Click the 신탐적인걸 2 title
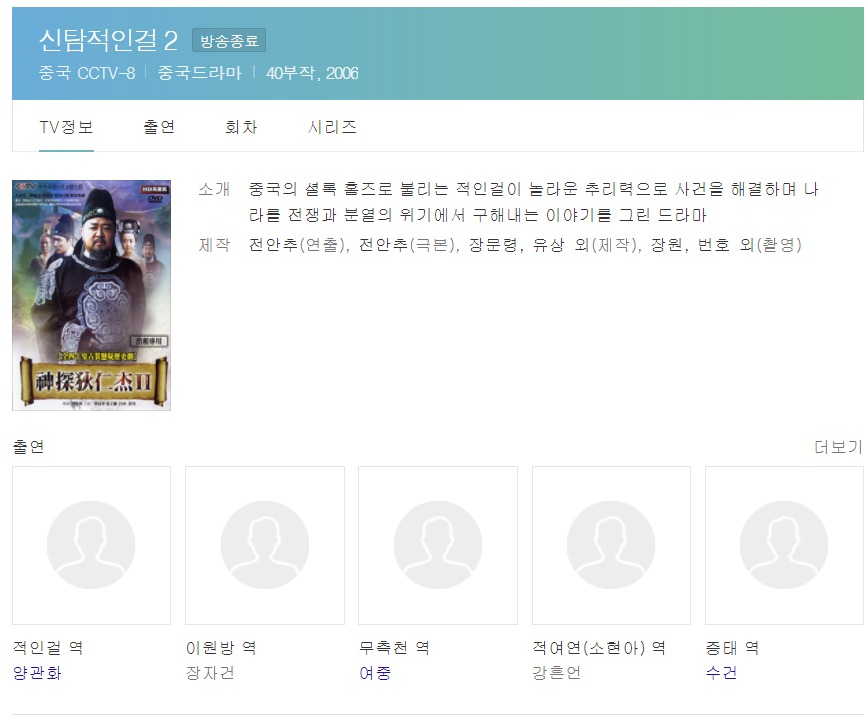Viewport: 868px width, 724px height. click(x=108, y=40)
